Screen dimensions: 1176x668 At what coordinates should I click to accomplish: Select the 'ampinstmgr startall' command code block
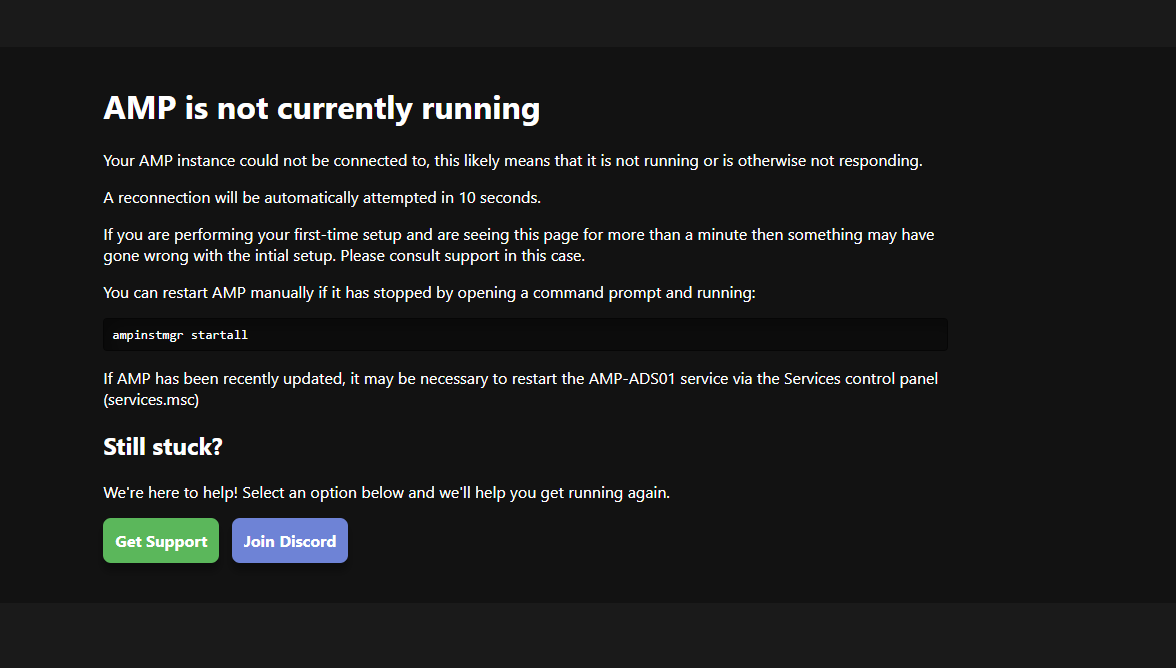click(525, 334)
